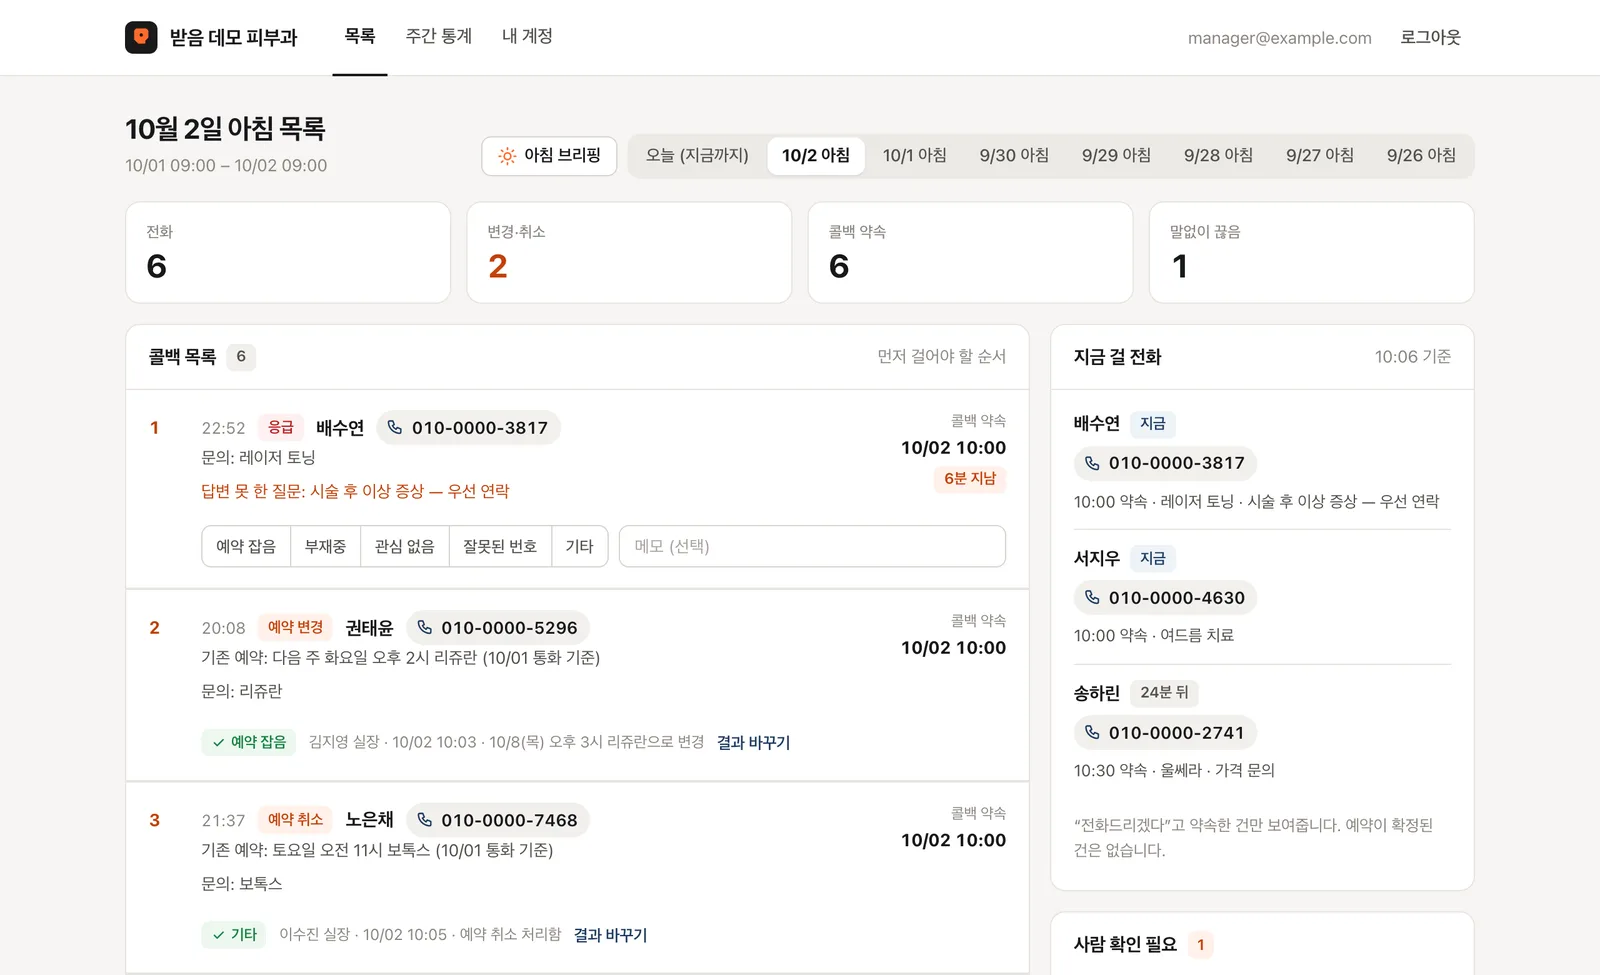Click the 예약 취소 tag for 노은채
The image size is (1600, 975).
[295, 820]
